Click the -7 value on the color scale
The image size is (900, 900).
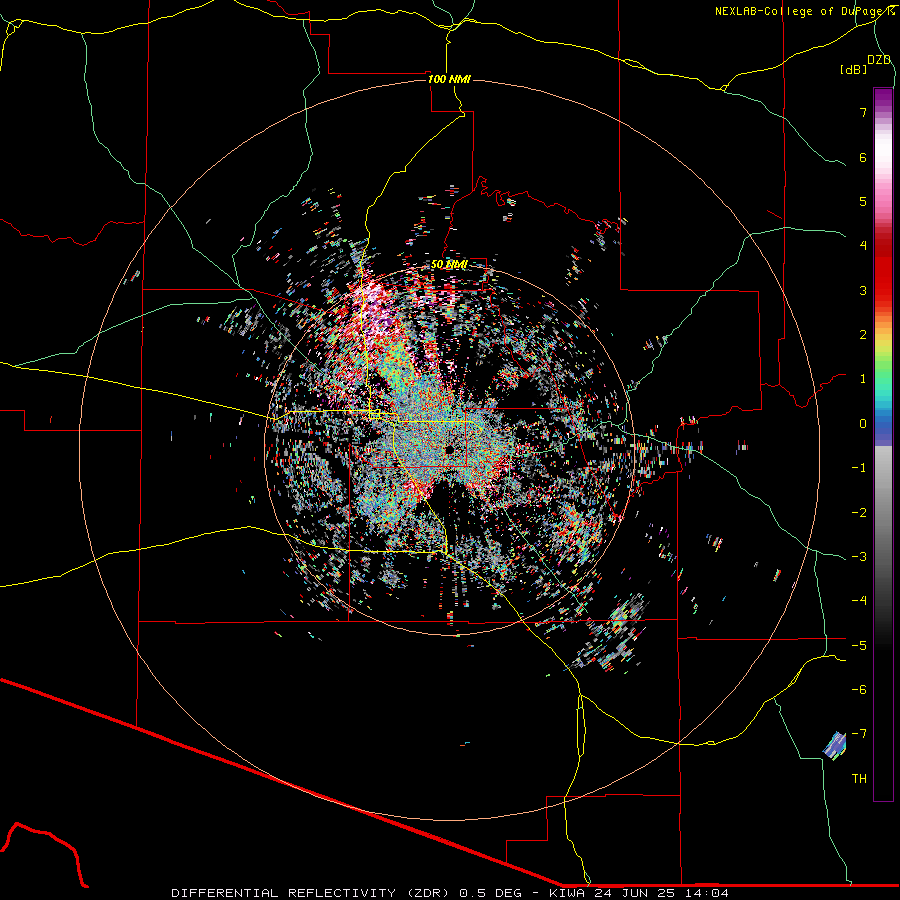(x=859, y=733)
